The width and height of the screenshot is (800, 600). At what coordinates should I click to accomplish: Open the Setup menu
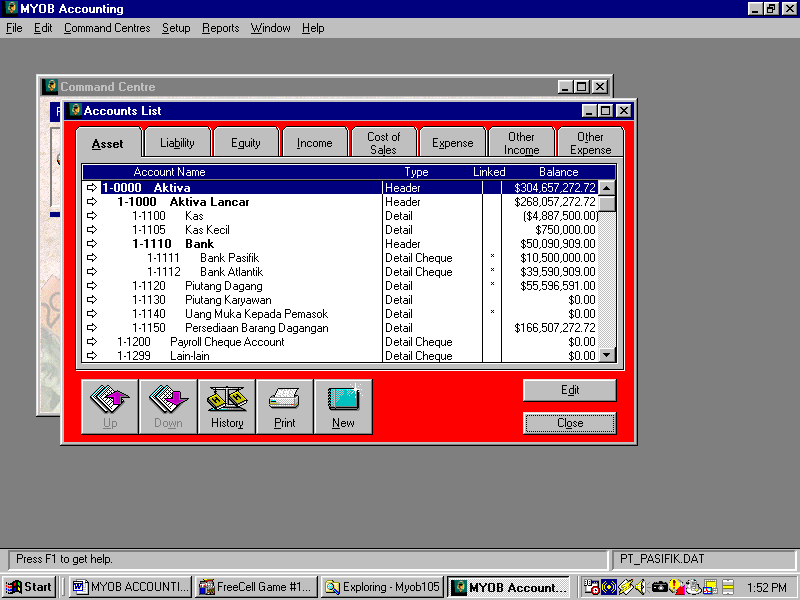click(176, 28)
